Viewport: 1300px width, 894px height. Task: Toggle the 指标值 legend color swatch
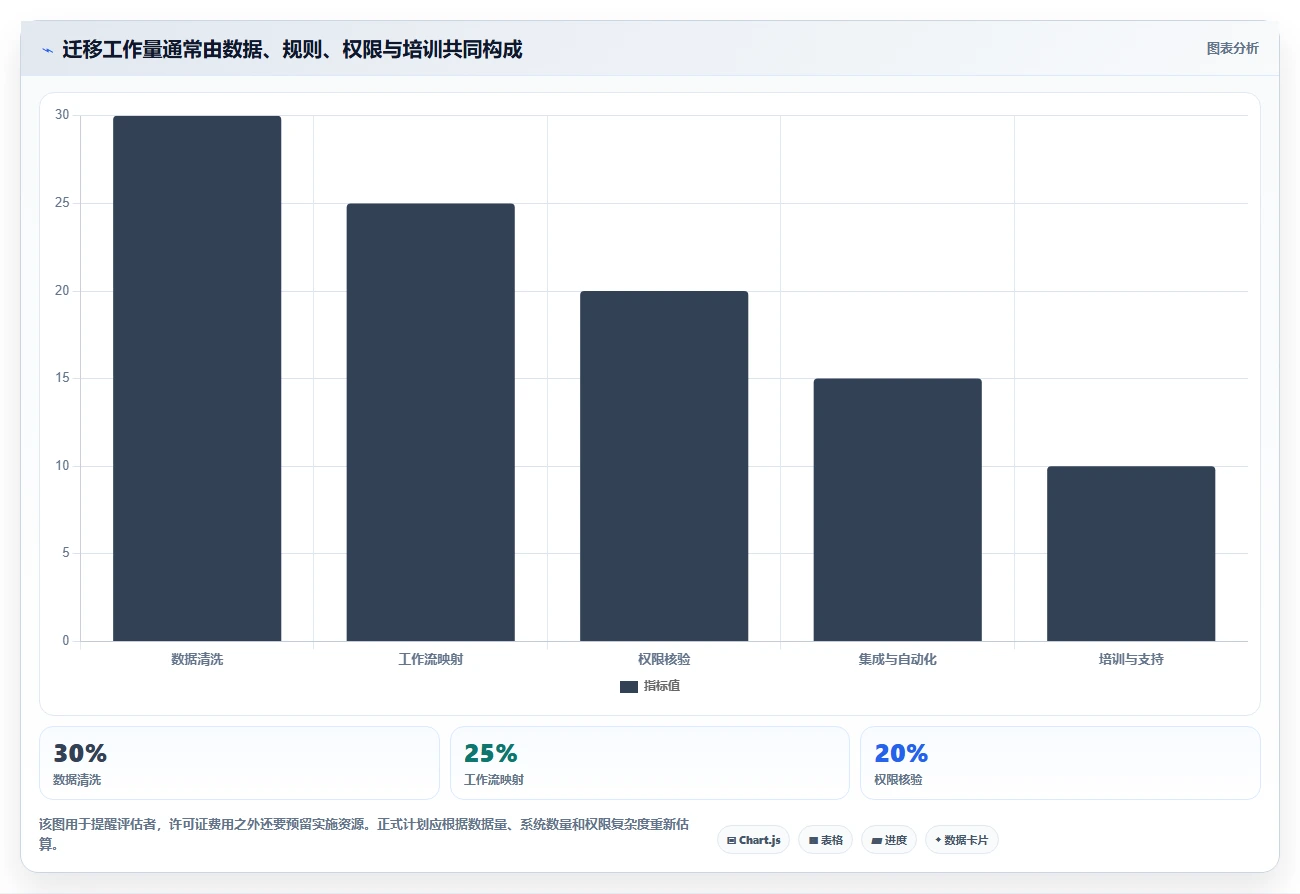[x=629, y=687]
